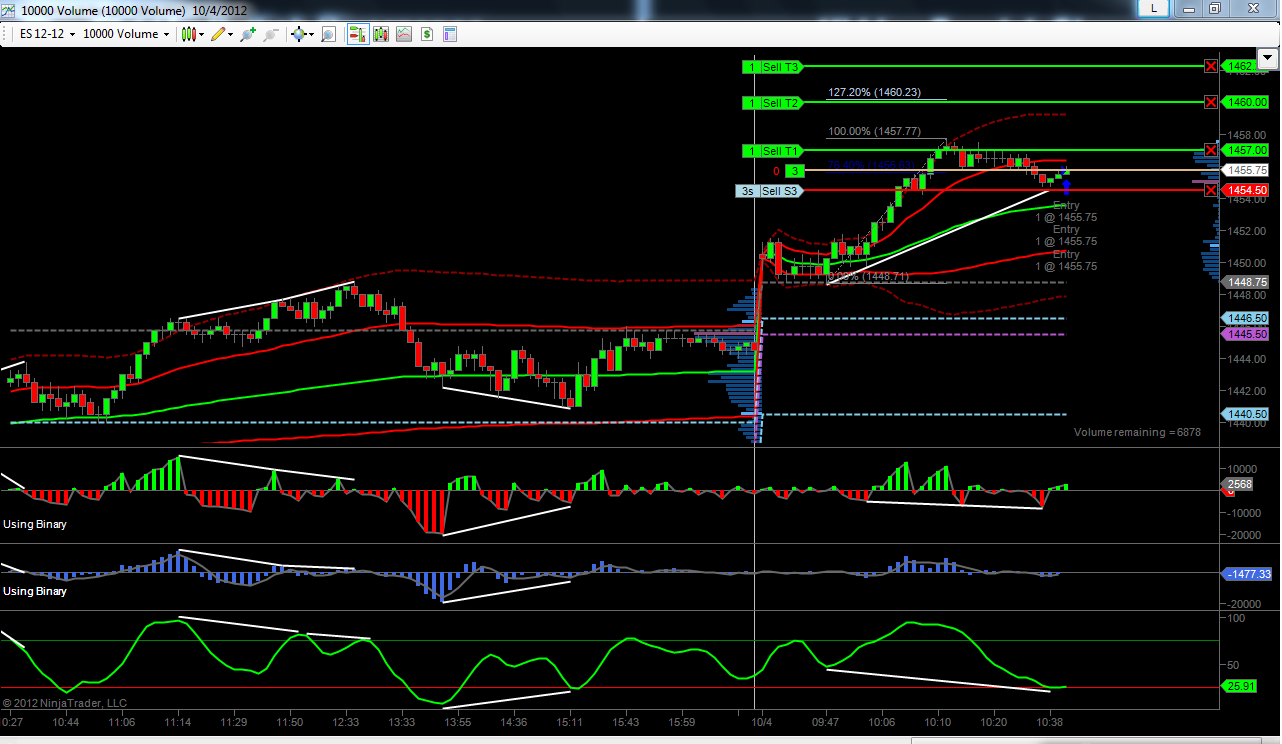1282x744 pixels.
Task: Cancel the Sell T2 order with its X
Action: click(1211, 102)
